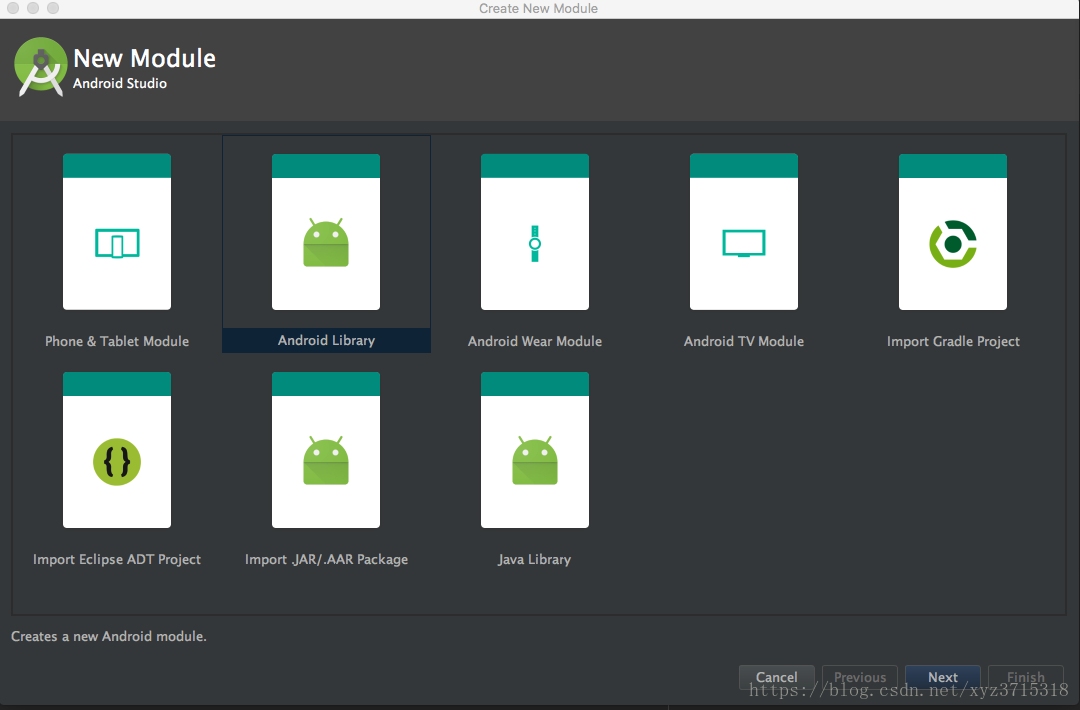The image size is (1080, 710).
Task: Click the Import Eclipse ADT Project label
Action: click(117, 559)
